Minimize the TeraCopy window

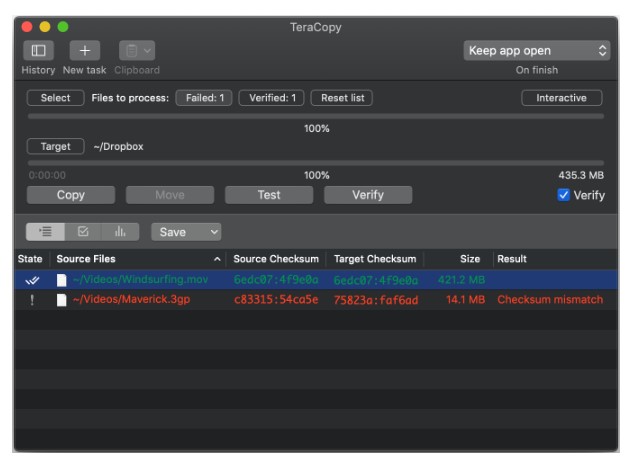coord(45,27)
